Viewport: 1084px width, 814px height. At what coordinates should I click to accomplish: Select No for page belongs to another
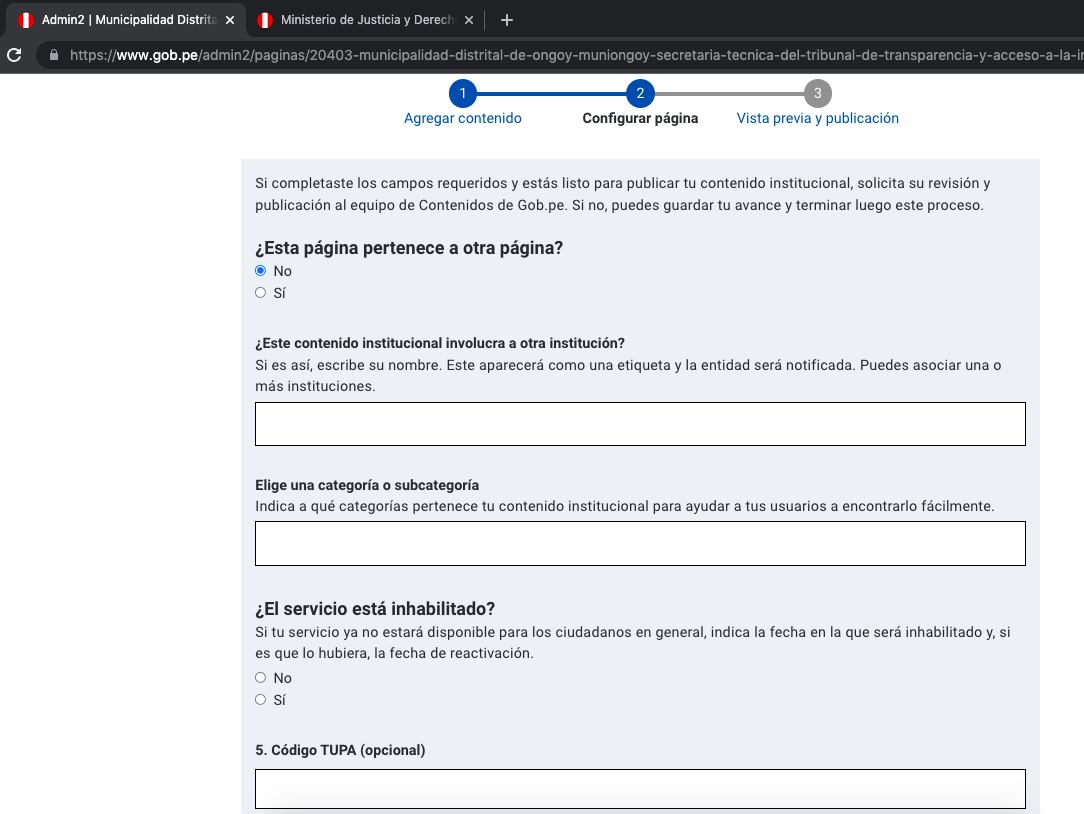tap(261, 270)
